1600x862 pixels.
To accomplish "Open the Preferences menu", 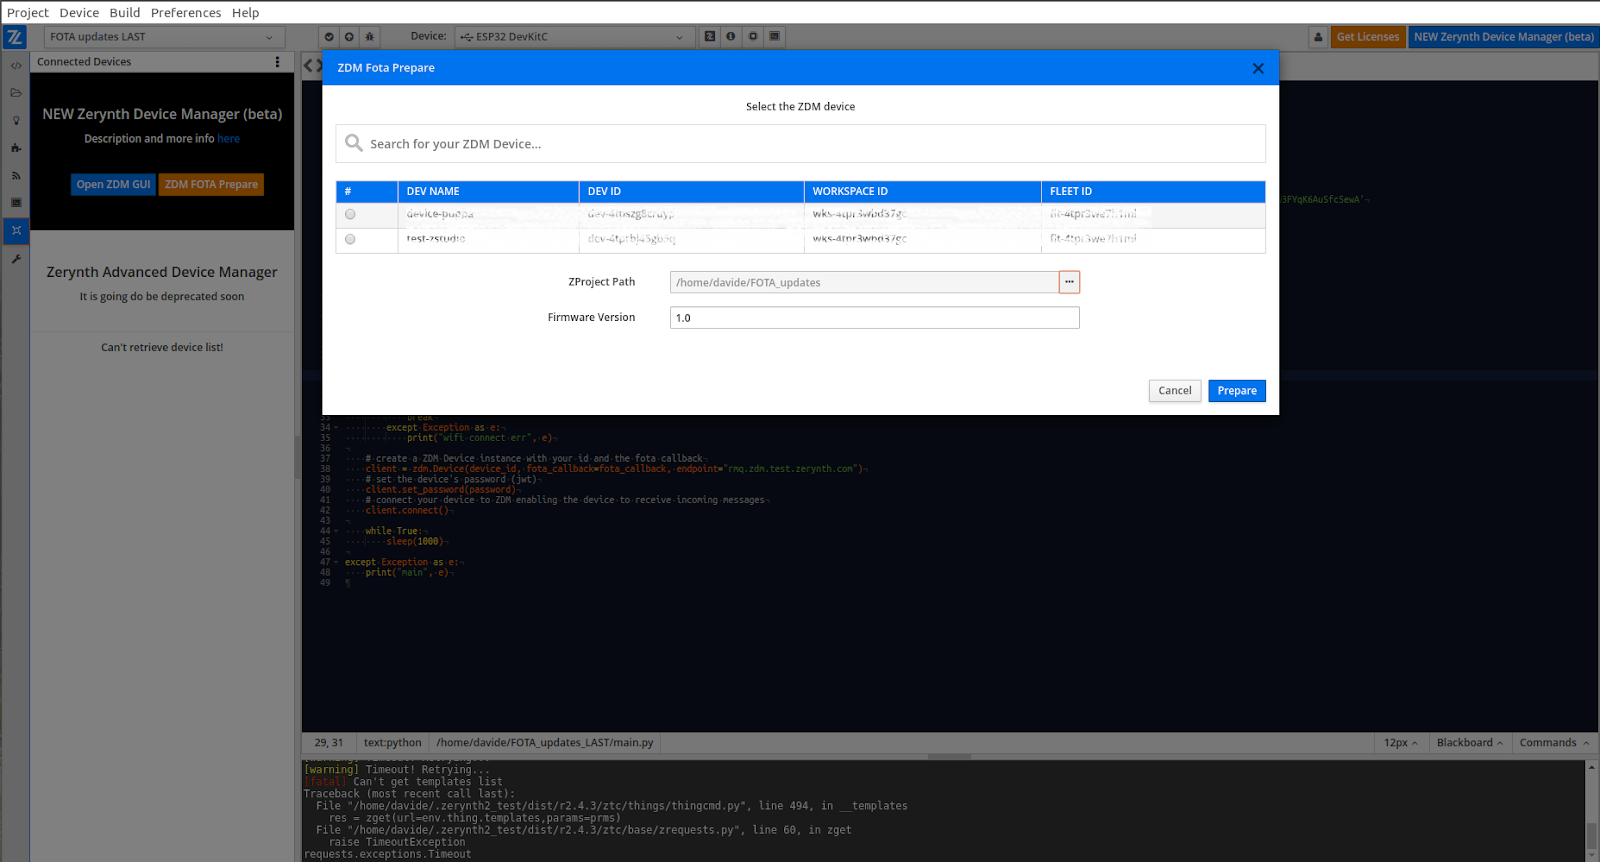I will point(186,12).
